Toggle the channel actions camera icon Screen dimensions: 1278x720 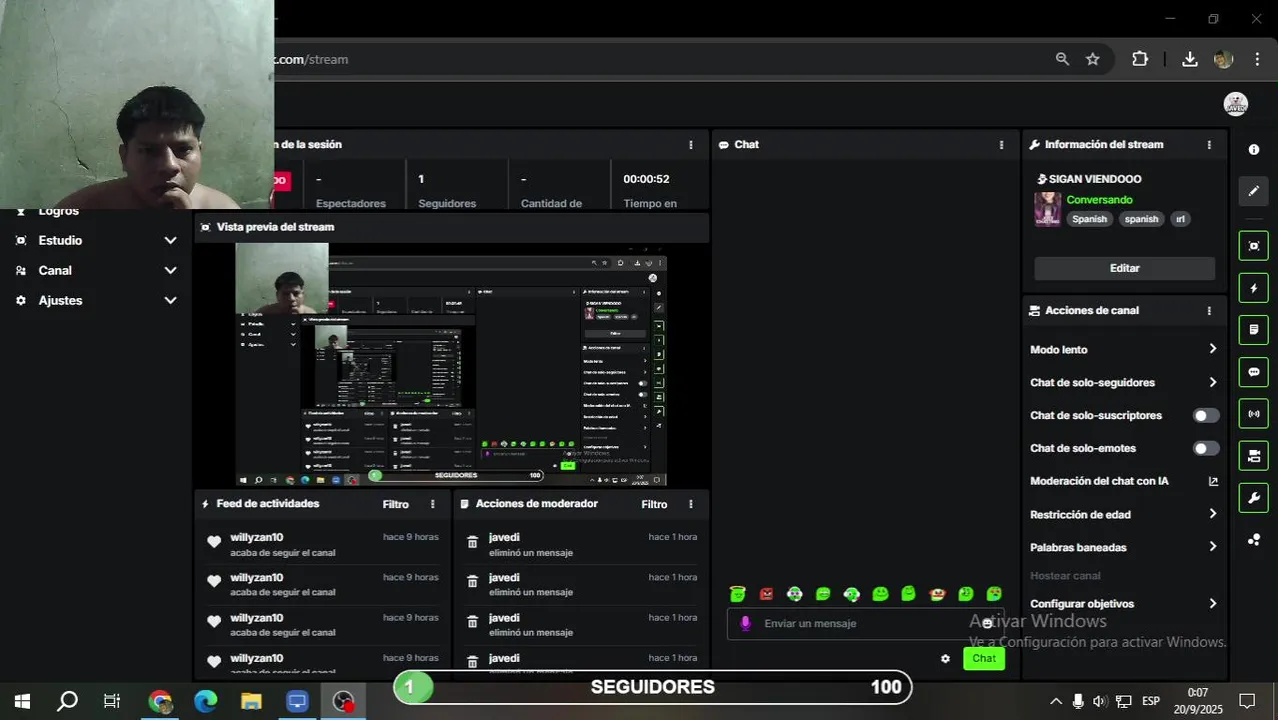point(1254,456)
